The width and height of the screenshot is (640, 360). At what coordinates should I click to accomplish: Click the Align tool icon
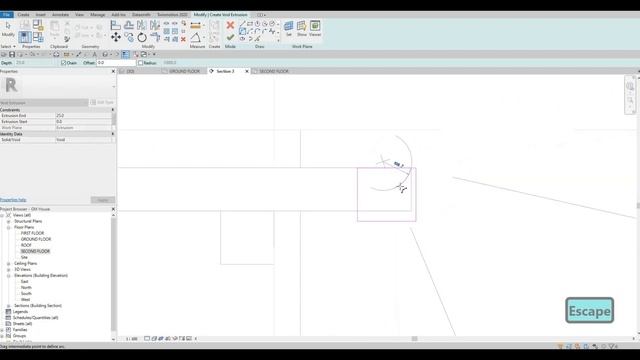point(116,25)
